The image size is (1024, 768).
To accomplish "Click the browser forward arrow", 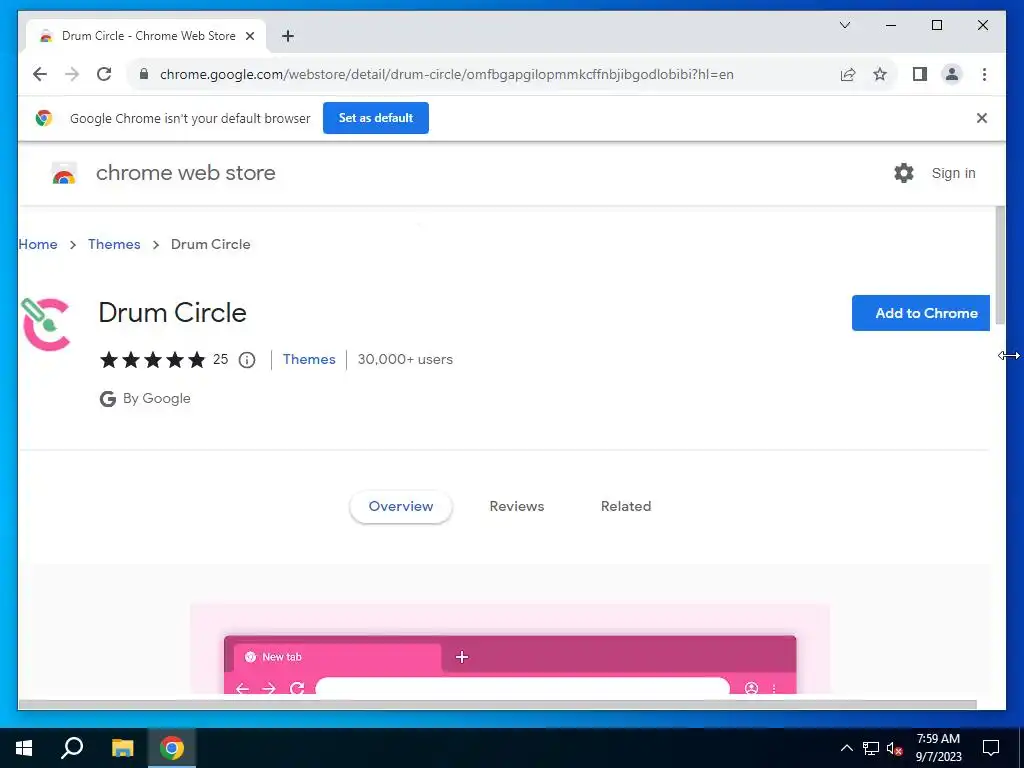I will [x=72, y=74].
